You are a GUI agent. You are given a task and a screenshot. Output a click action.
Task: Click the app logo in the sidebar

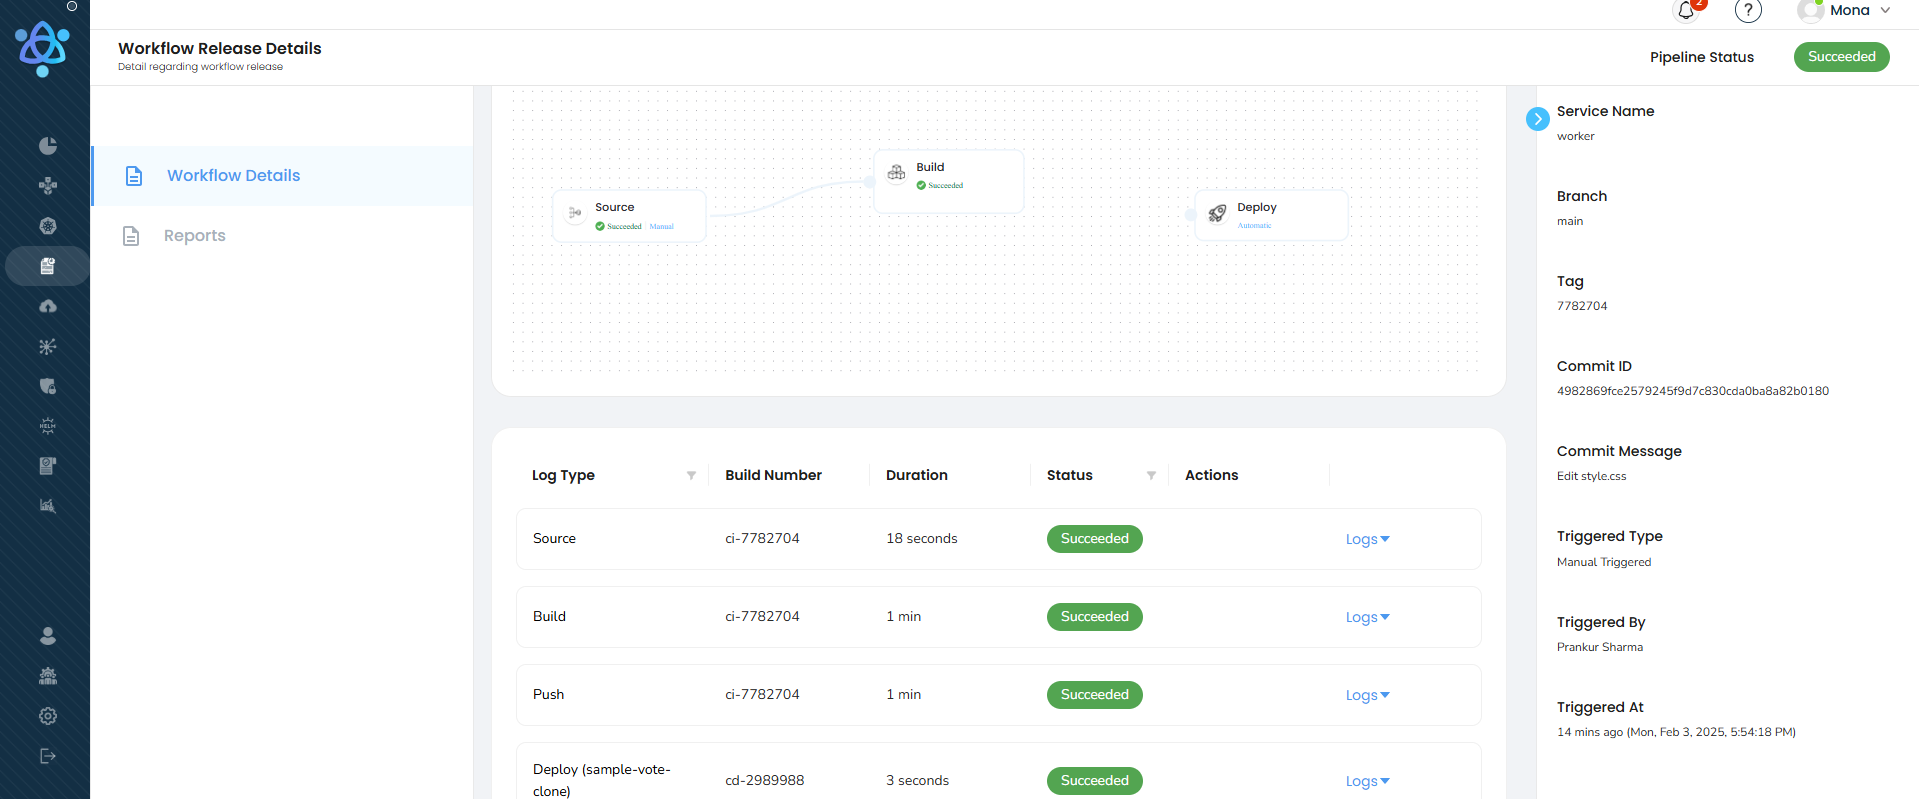42,49
